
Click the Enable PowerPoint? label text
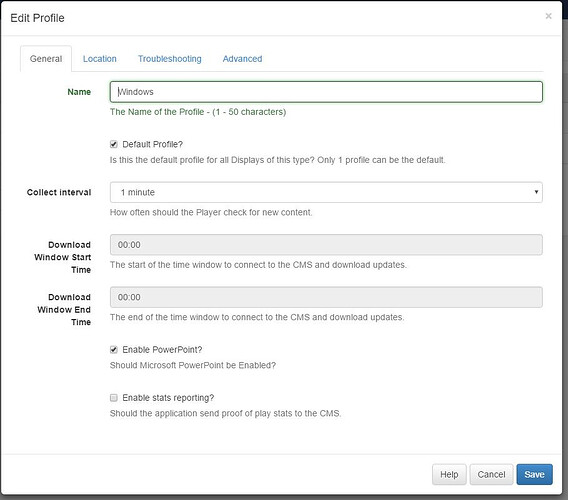[x=162, y=350]
